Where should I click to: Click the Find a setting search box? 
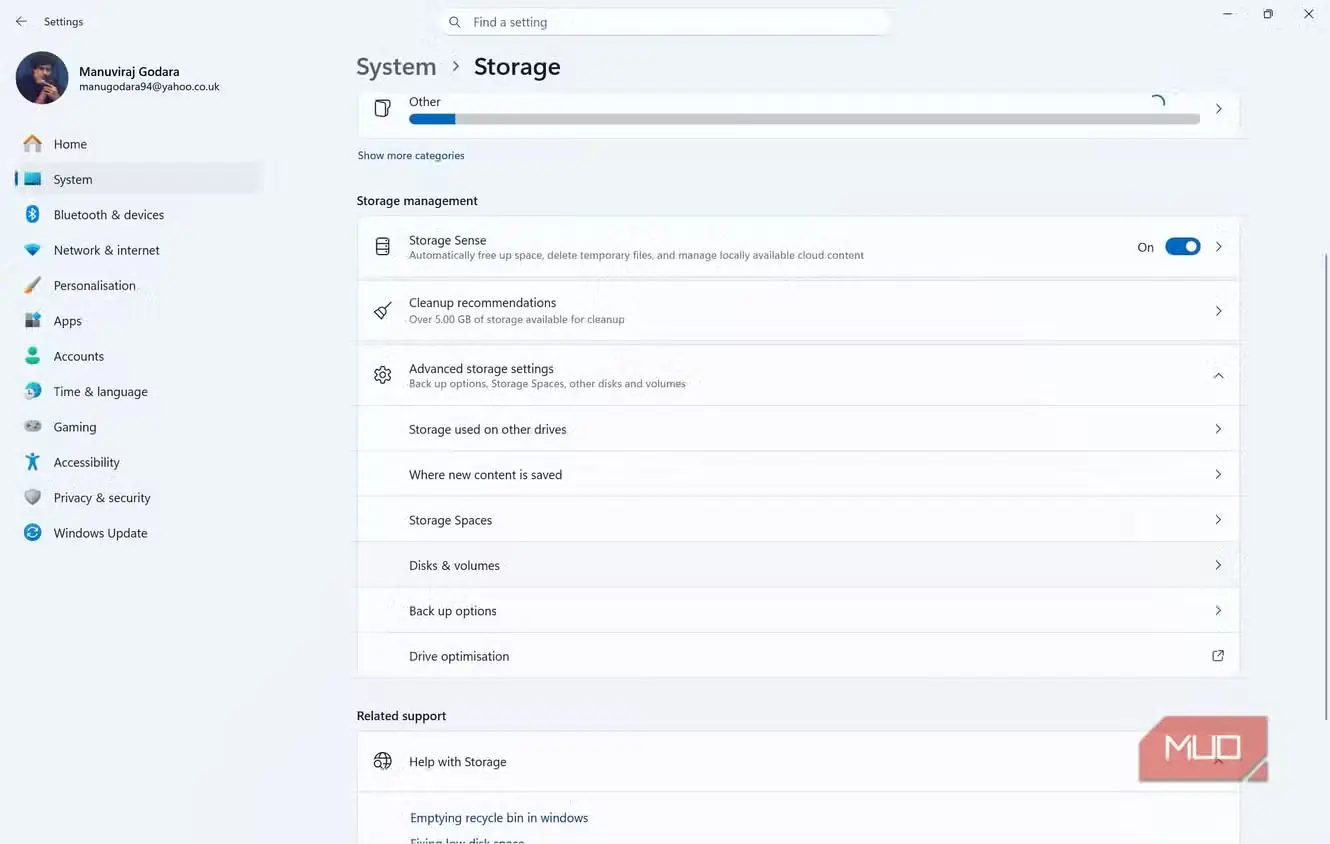[x=665, y=22]
